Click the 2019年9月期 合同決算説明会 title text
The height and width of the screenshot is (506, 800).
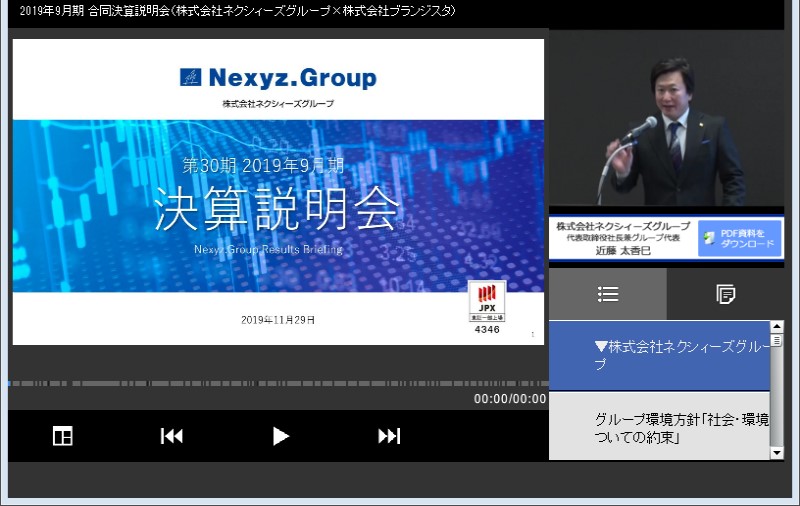pyautogui.click(x=237, y=11)
